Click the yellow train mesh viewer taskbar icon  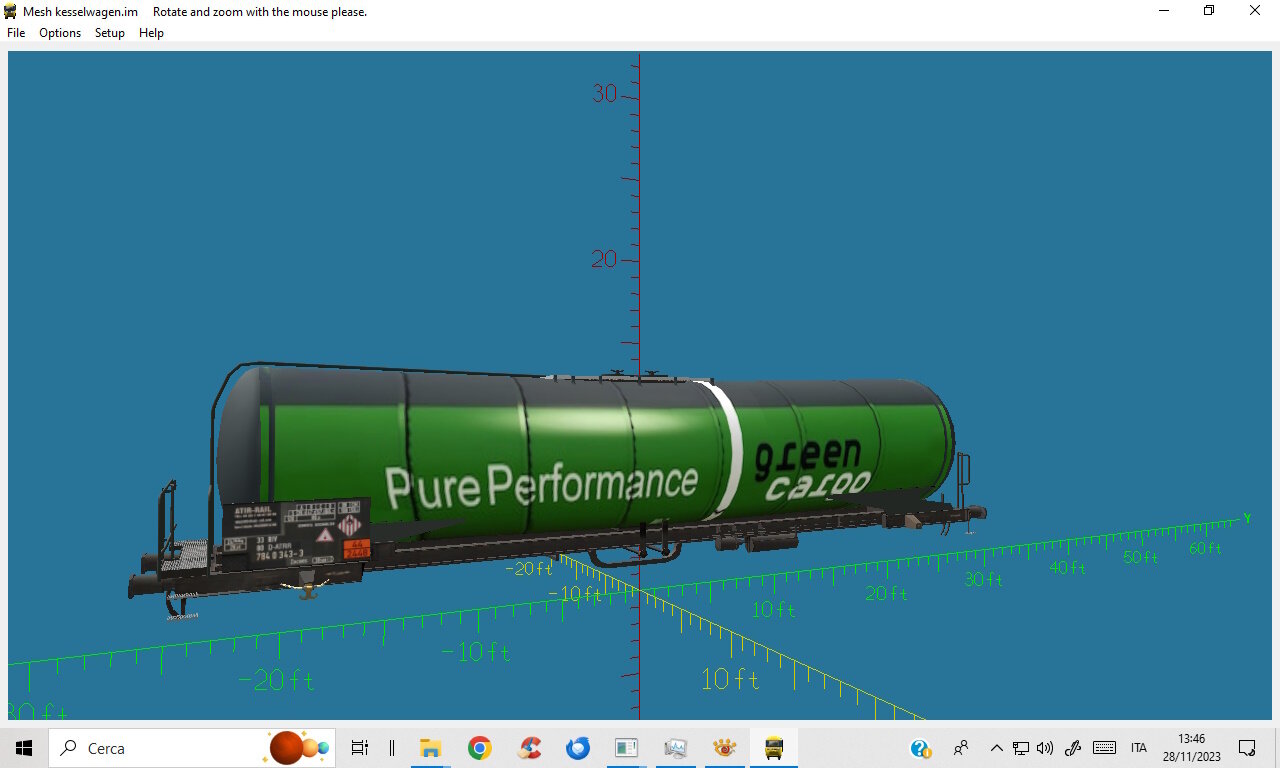(x=774, y=748)
